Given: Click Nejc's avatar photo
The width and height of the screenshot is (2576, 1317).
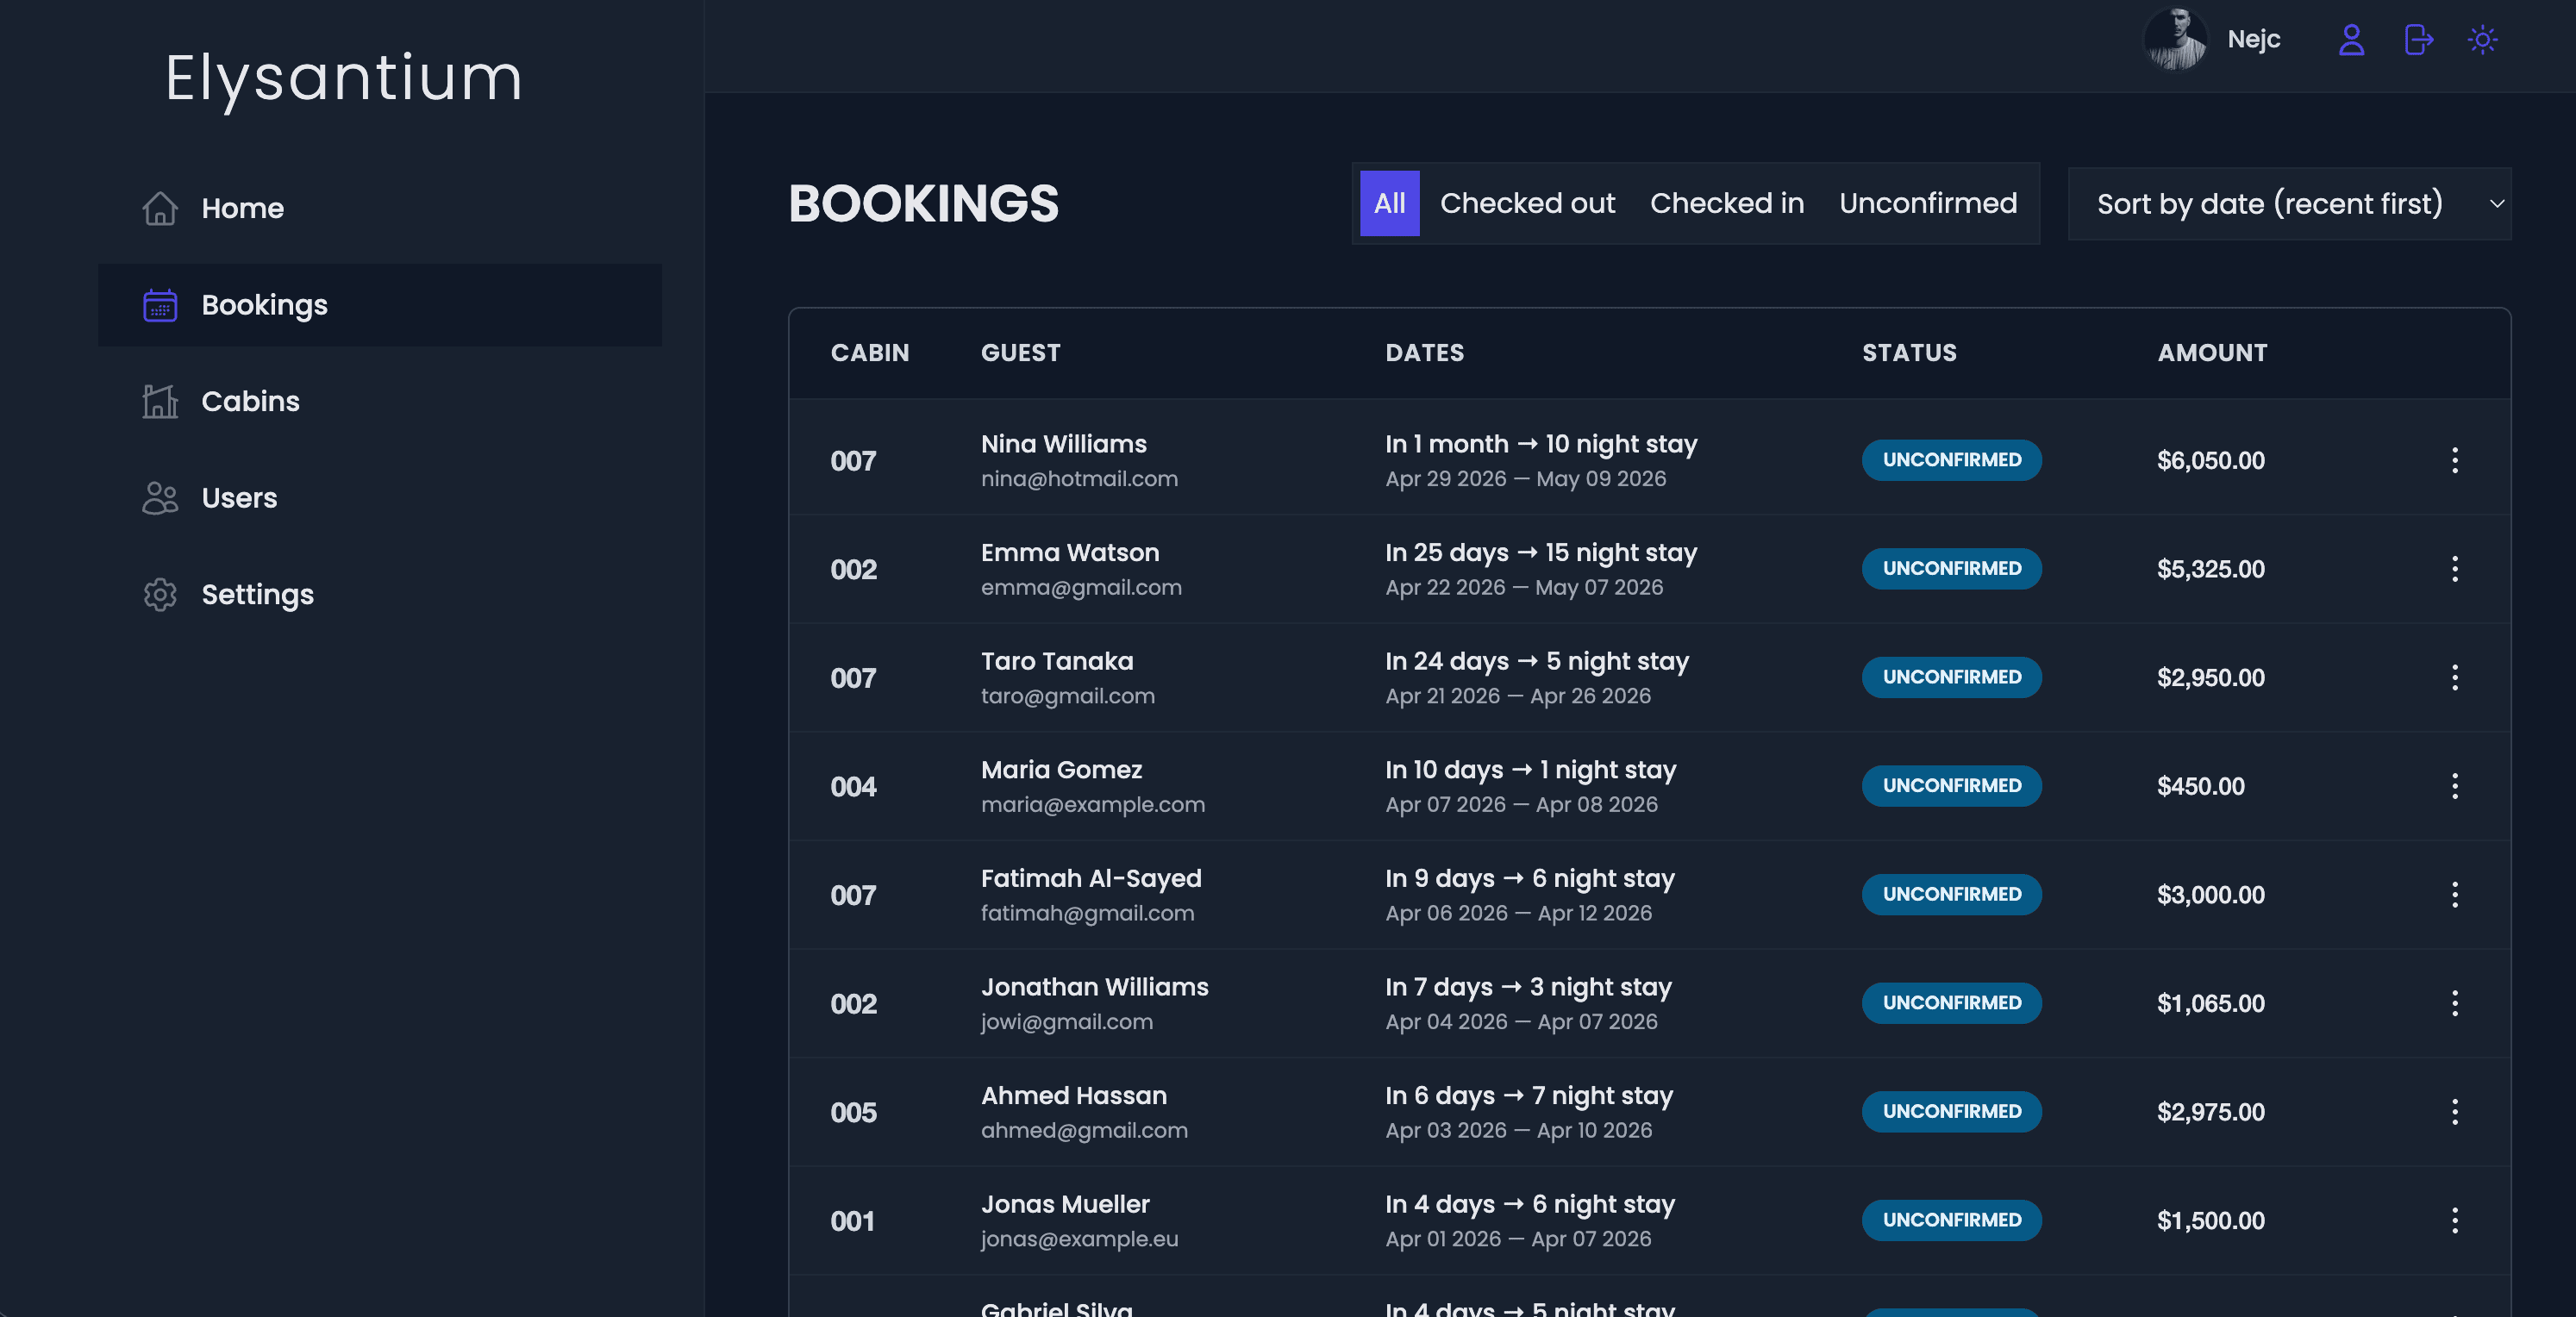Looking at the screenshot, I should pos(2175,40).
